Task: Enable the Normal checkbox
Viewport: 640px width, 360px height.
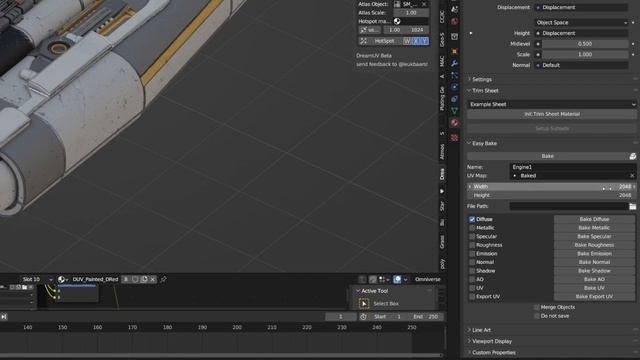Action: pyautogui.click(x=472, y=262)
